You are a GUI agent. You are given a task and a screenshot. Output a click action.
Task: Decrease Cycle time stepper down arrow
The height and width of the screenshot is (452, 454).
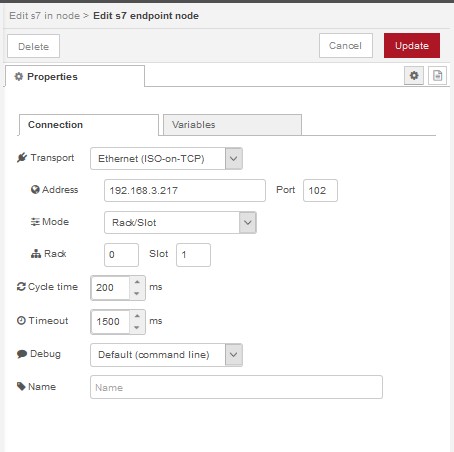tap(137, 294)
